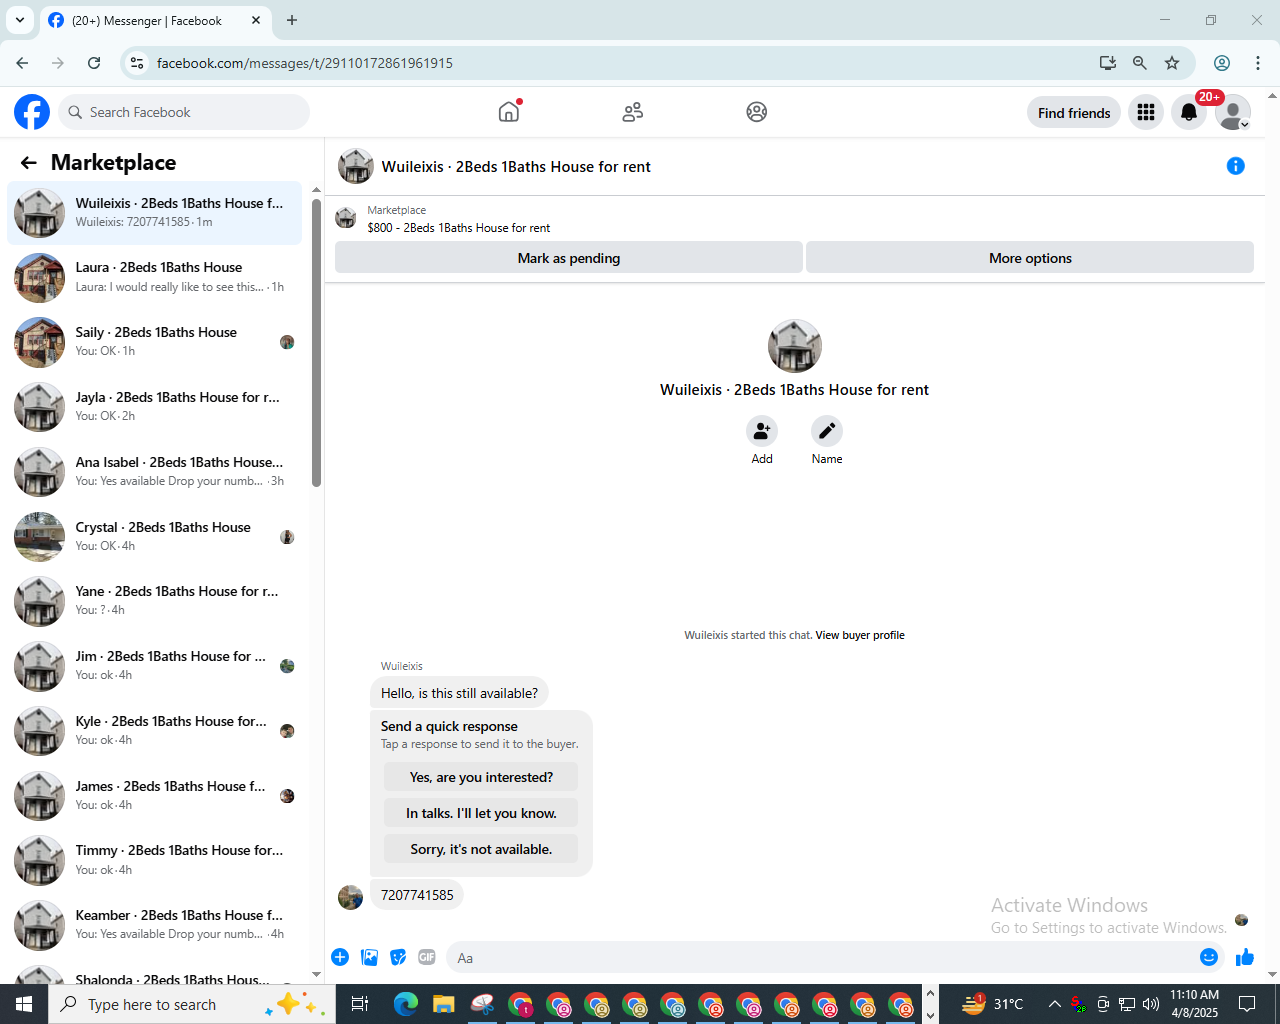Open File Explorer from taskbar
This screenshot has width=1280, height=1024.
444,1004
